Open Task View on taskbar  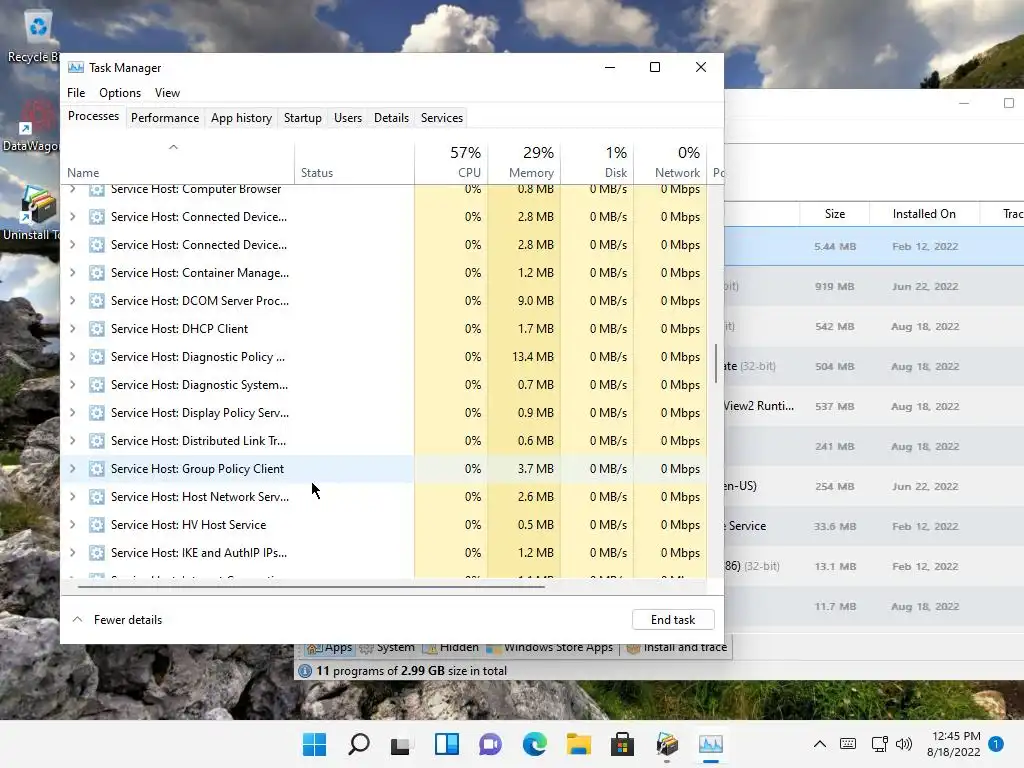pos(401,744)
